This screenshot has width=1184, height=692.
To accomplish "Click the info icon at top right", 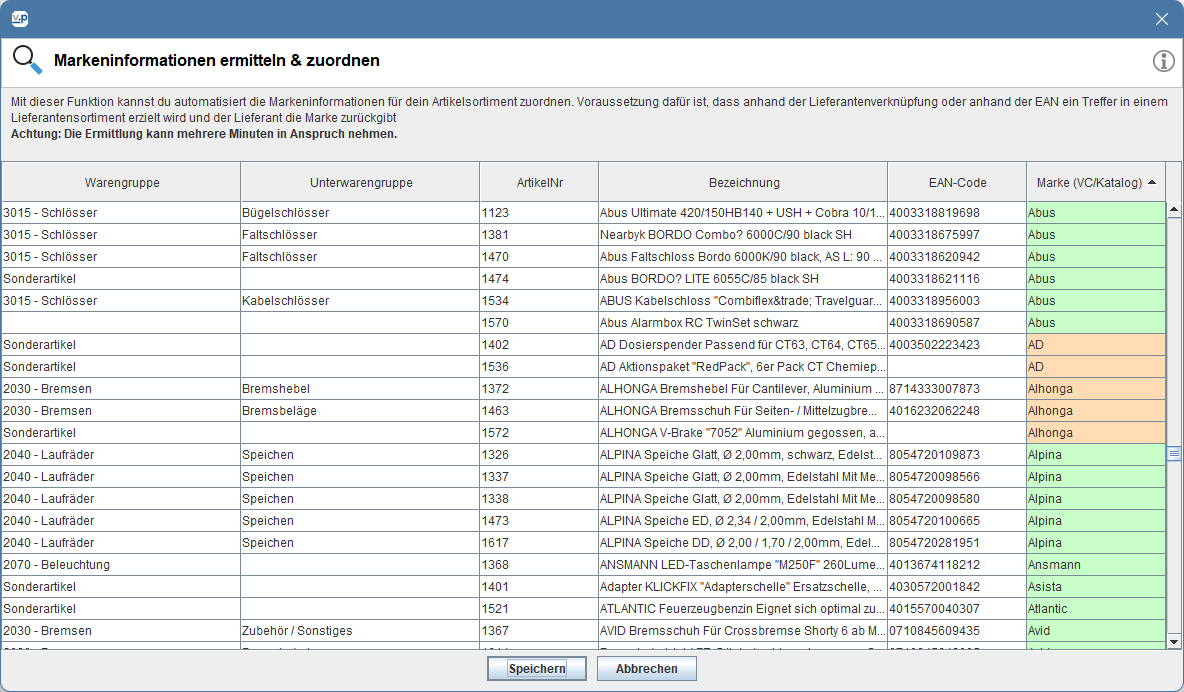I will pos(1163,60).
